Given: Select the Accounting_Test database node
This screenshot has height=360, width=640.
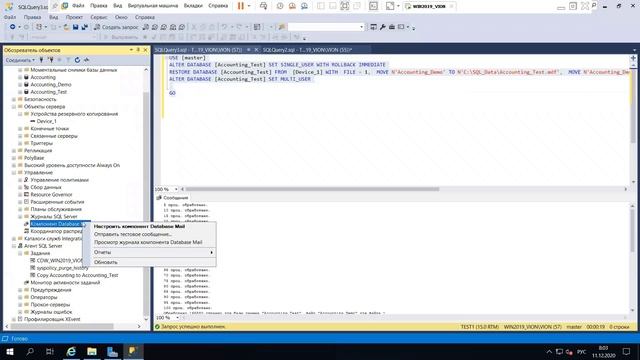Looking at the screenshot, I should [x=48, y=92].
